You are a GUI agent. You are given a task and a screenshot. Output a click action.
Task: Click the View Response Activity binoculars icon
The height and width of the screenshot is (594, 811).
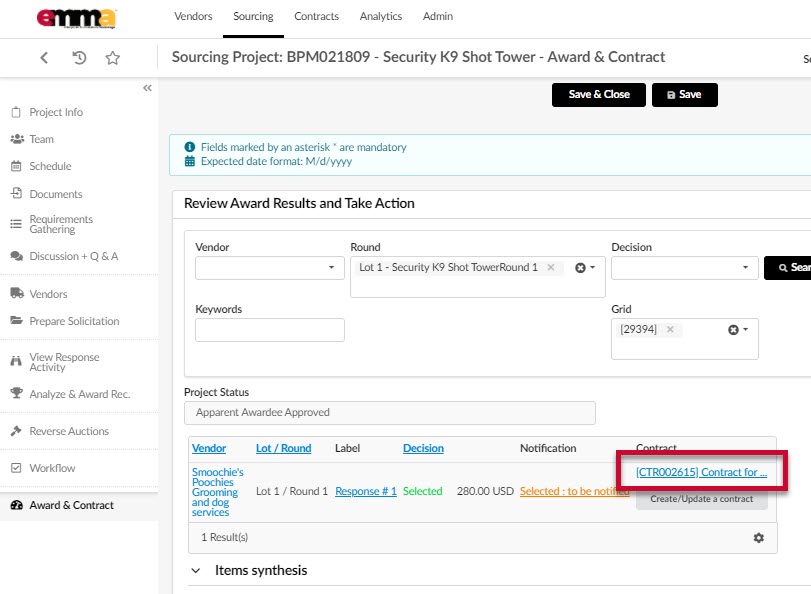click(17, 361)
